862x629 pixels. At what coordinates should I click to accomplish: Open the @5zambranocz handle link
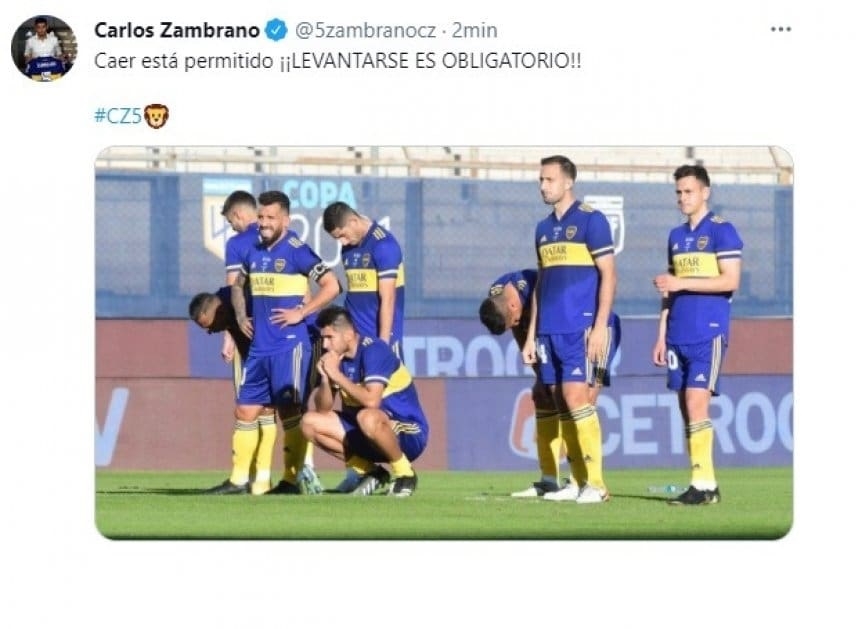pos(366,30)
